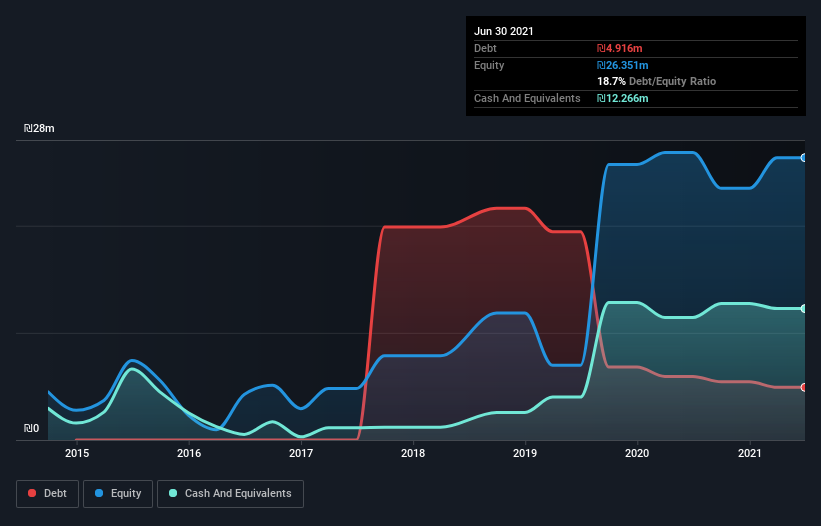The width and height of the screenshot is (821, 526).
Task: Click the 2019 axis label
Action: click(x=525, y=453)
